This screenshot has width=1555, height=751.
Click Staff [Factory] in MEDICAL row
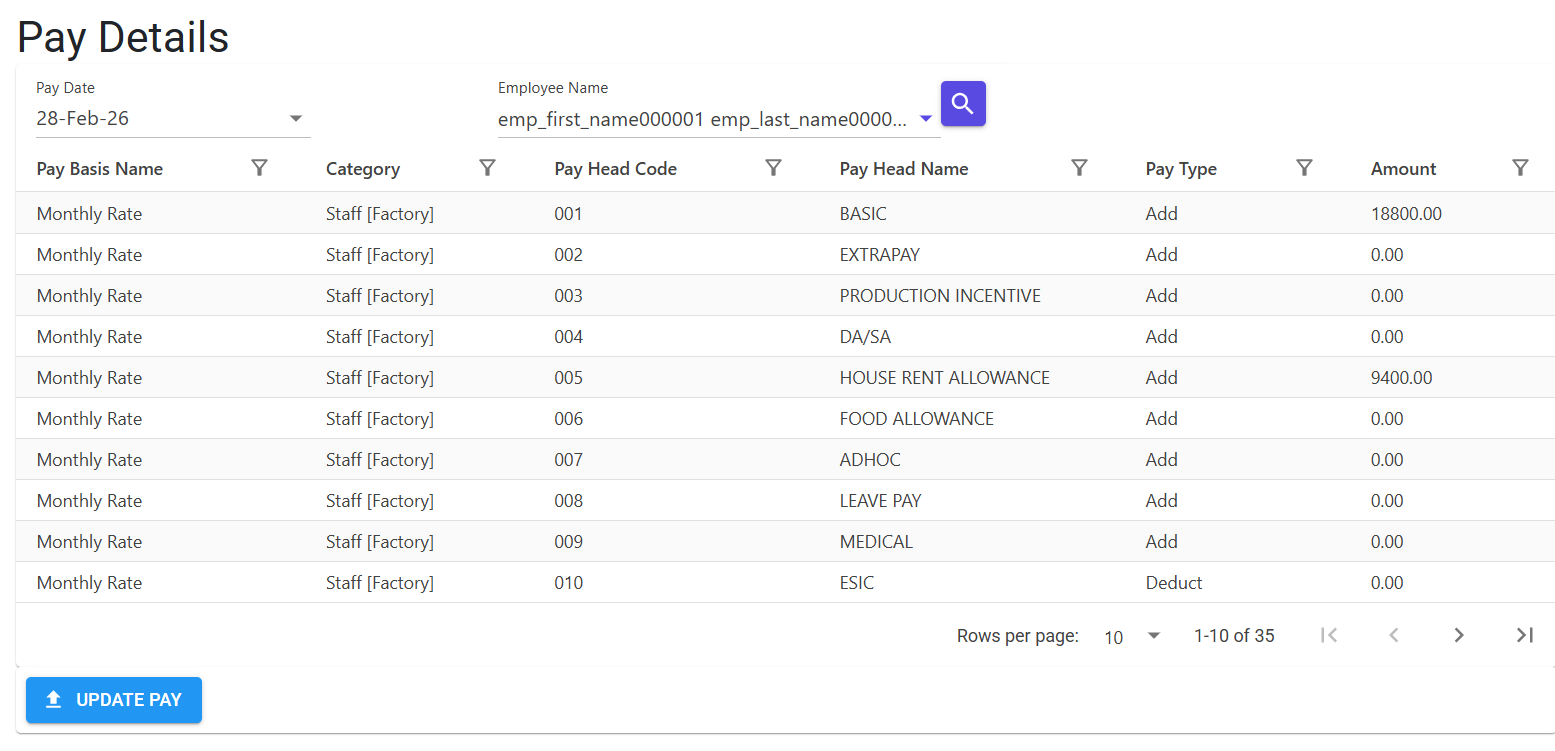coord(380,542)
